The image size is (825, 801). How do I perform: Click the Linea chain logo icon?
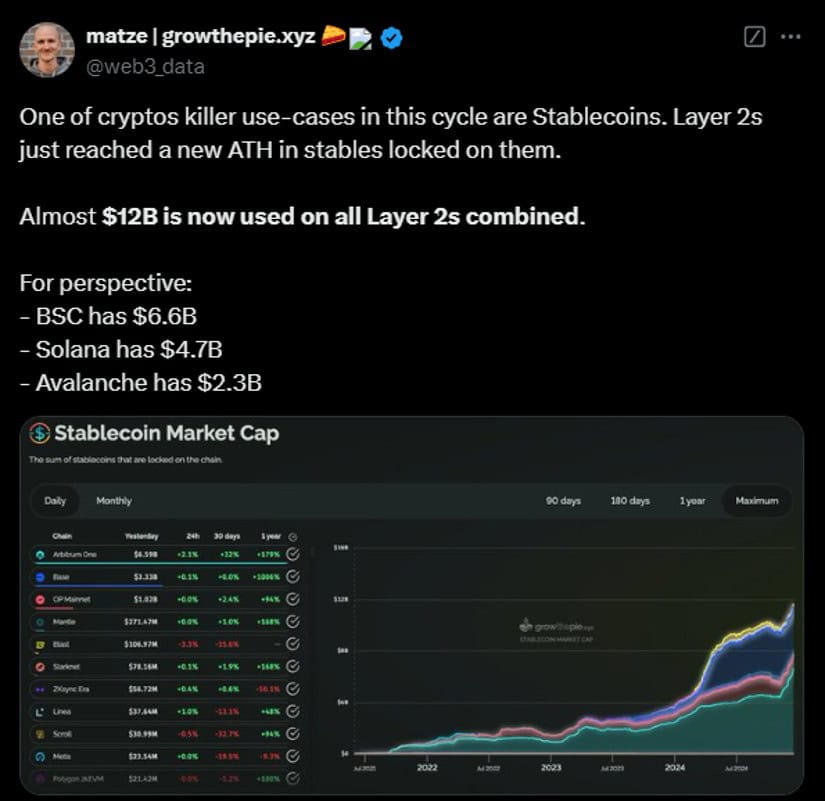[x=40, y=712]
